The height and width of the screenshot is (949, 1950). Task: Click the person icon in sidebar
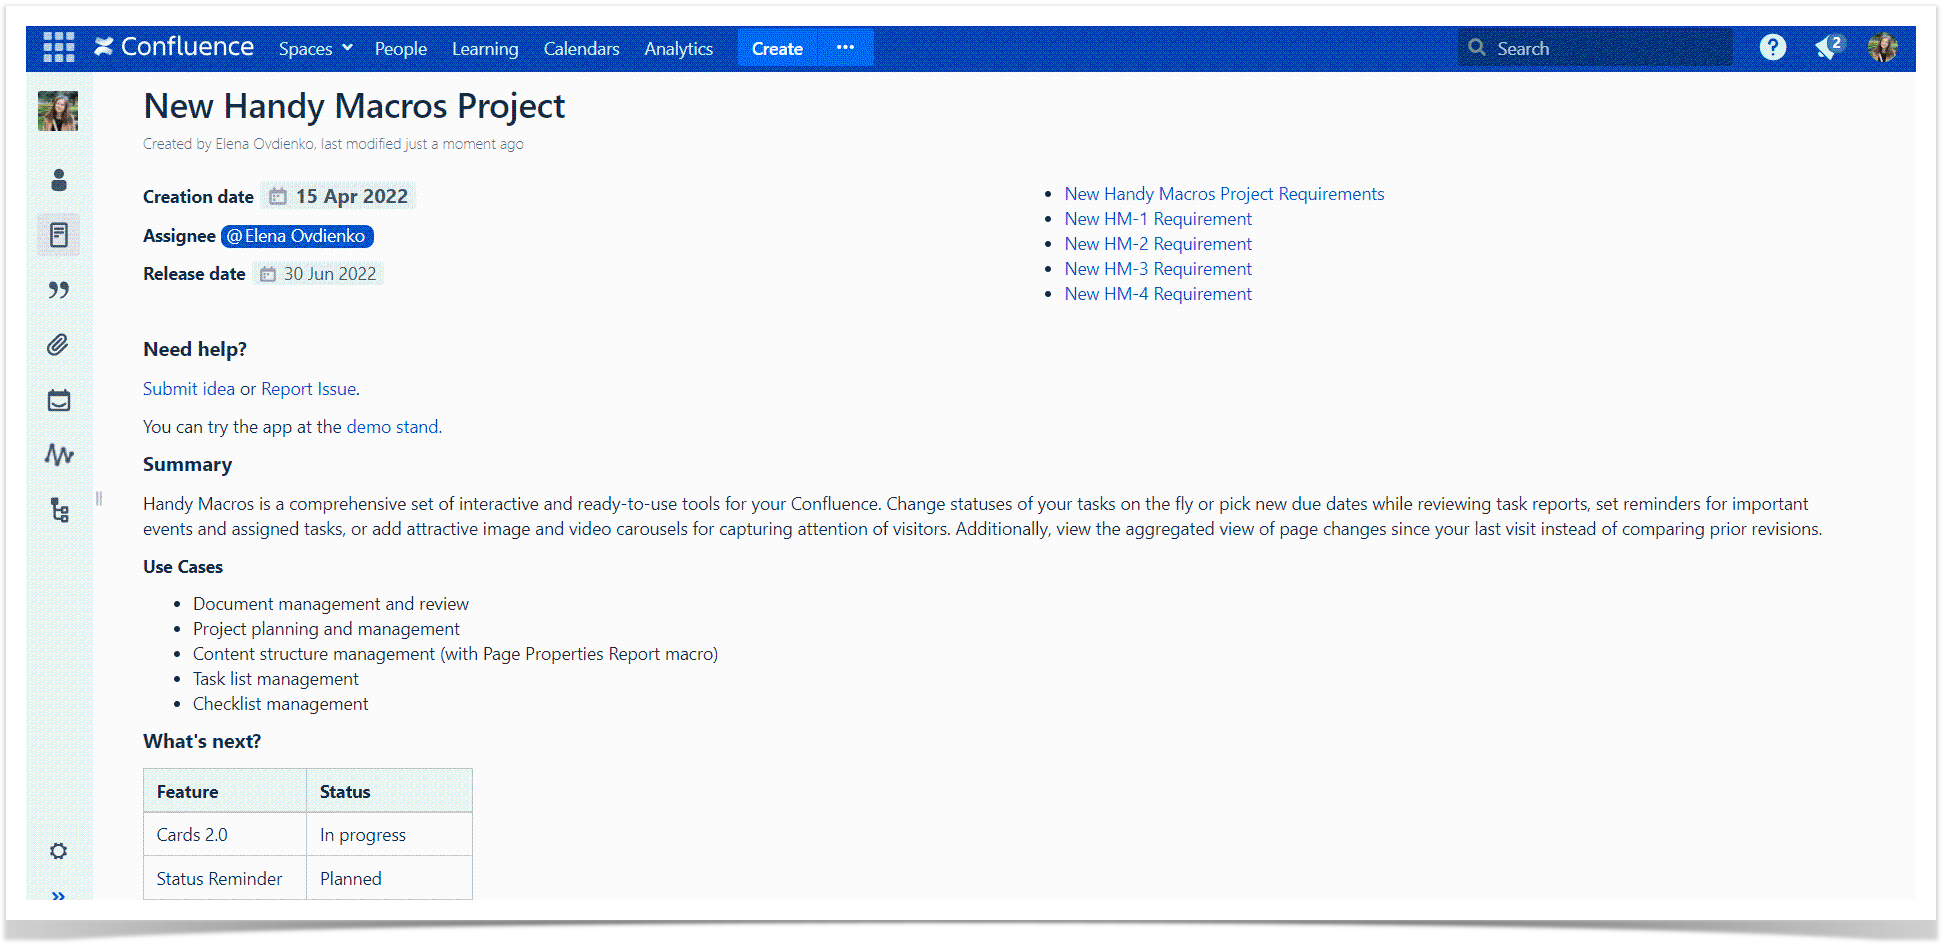(x=59, y=180)
